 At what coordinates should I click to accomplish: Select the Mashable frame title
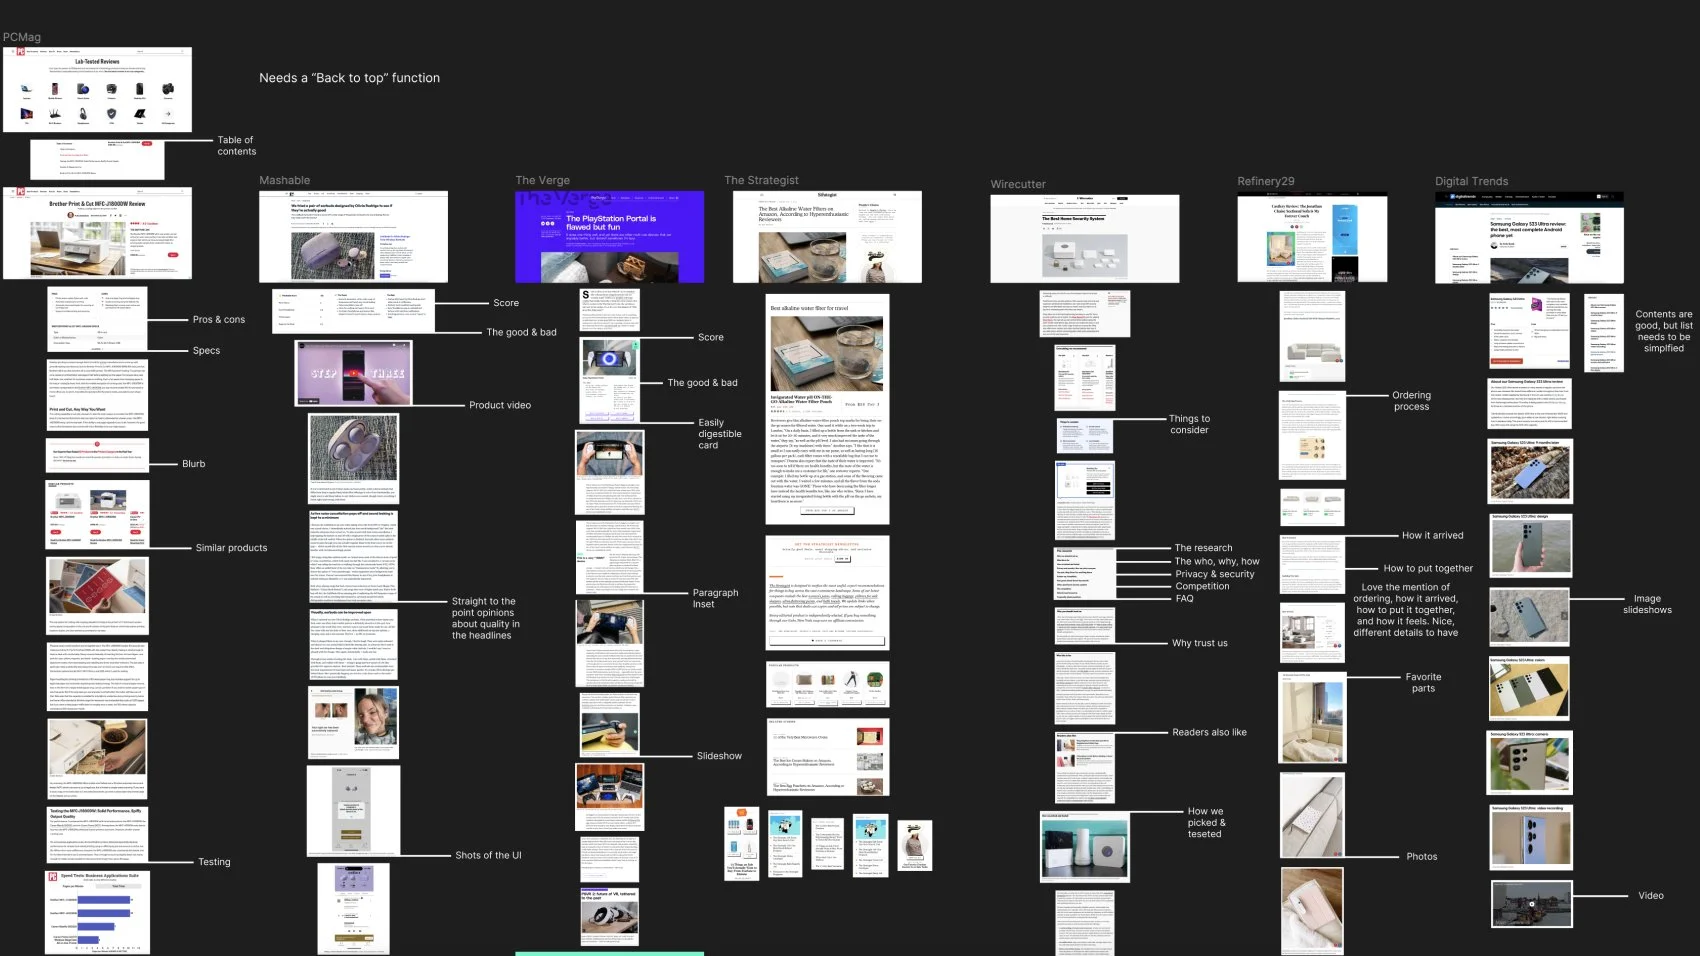(x=285, y=181)
